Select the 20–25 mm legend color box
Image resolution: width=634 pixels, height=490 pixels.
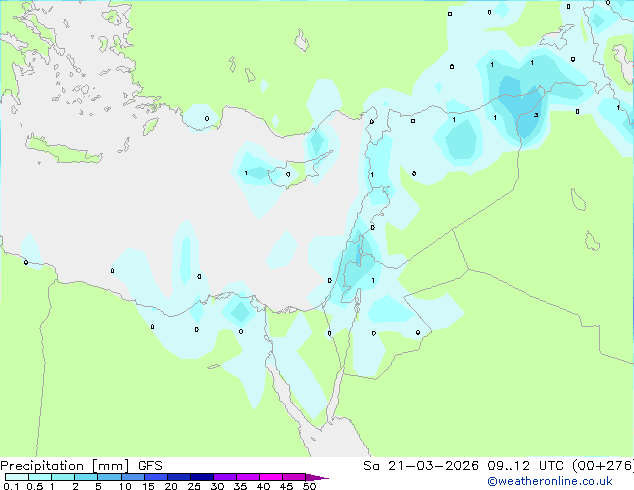tap(179, 477)
